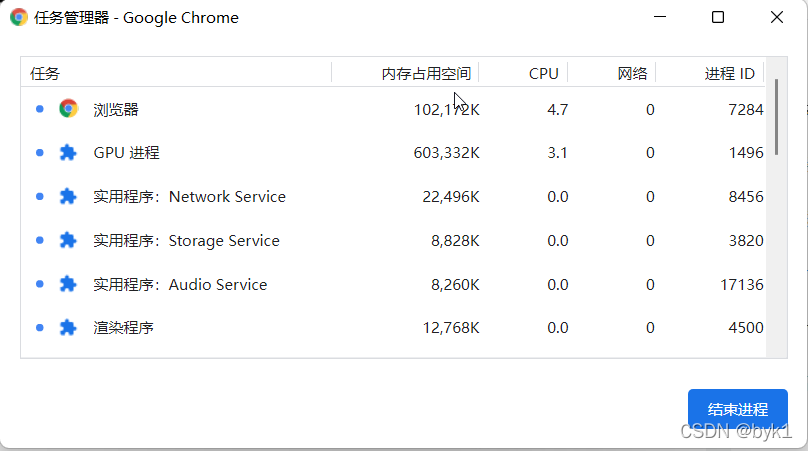The height and width of the screenshot is (451, 808).
Task: Select the GPU 进程 row
Action: (x=126, y=153)
